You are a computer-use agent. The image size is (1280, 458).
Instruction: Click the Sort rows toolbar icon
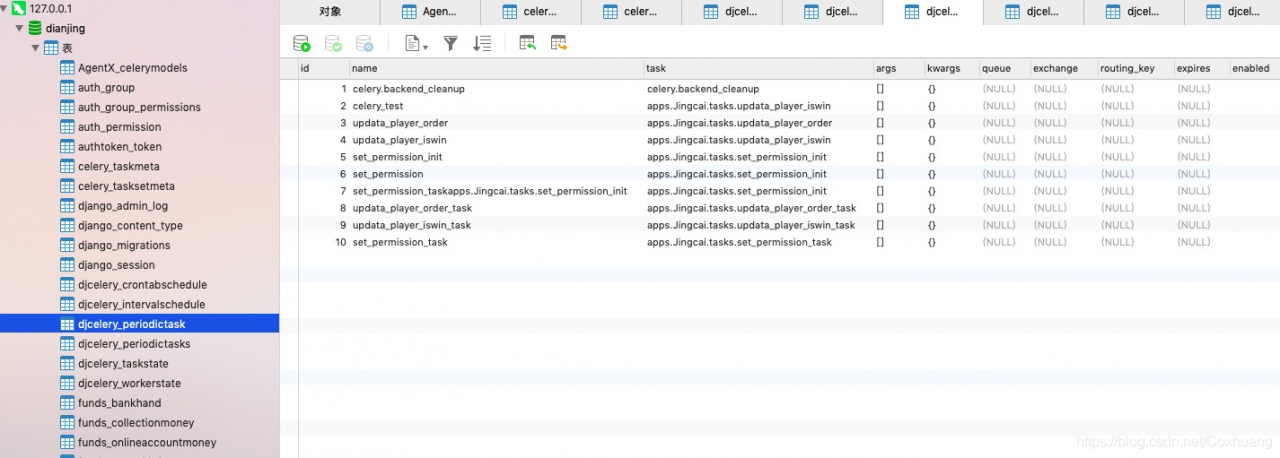[482, 43]
